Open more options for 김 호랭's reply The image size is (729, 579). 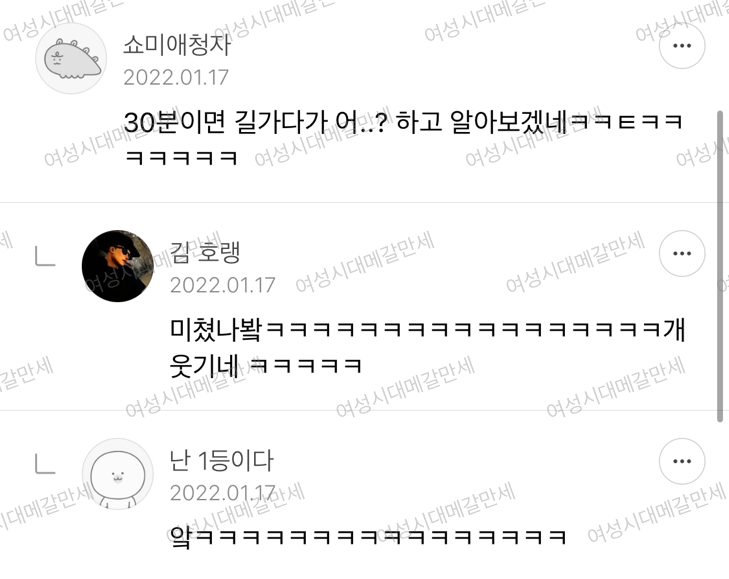coord(682,253)
